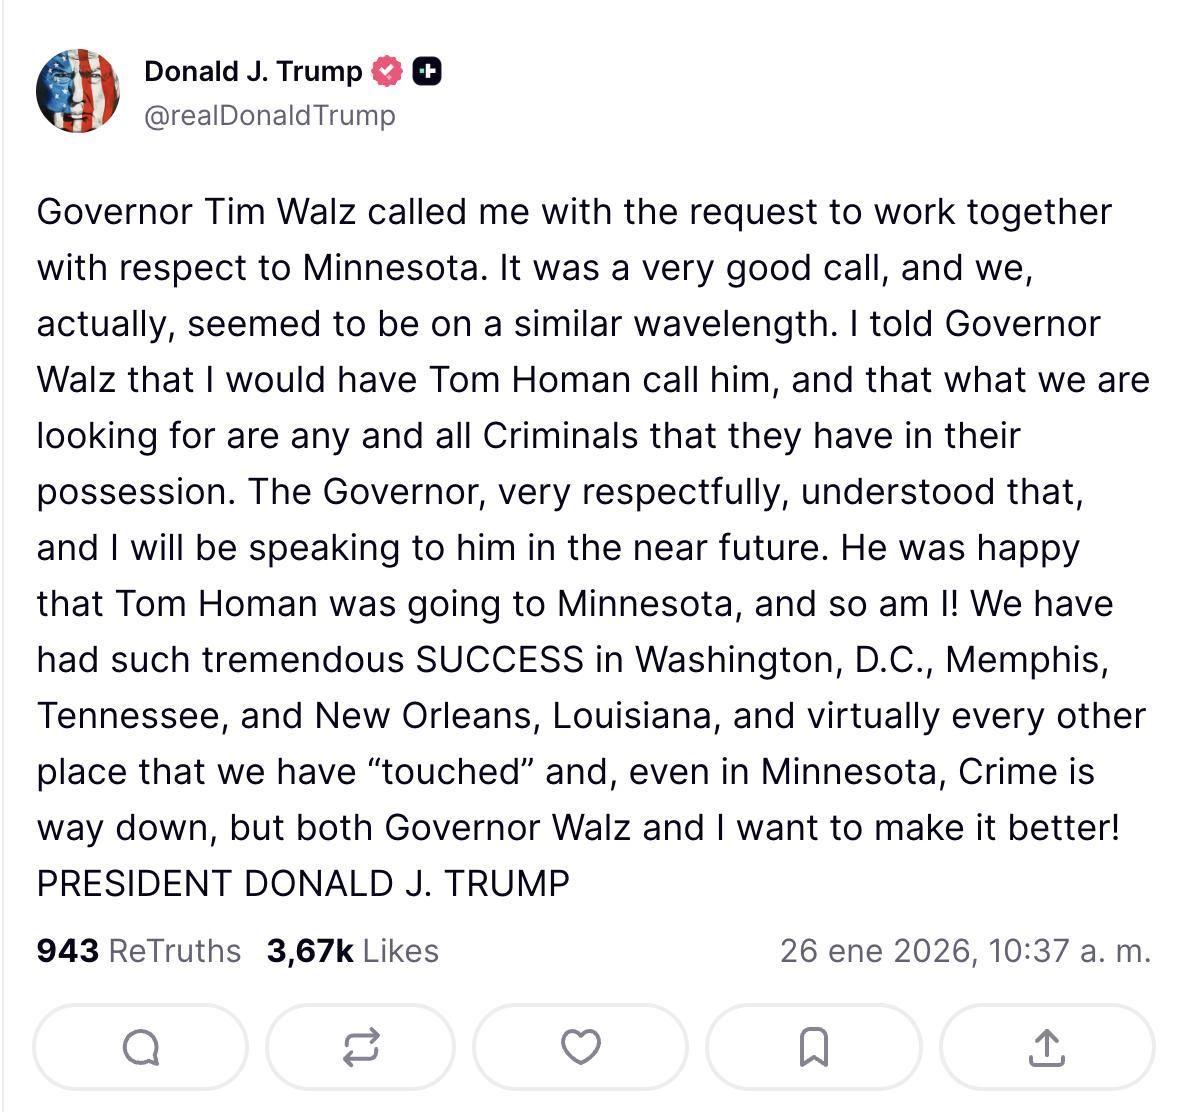Click the heart icon to like

click(582, 1047)
